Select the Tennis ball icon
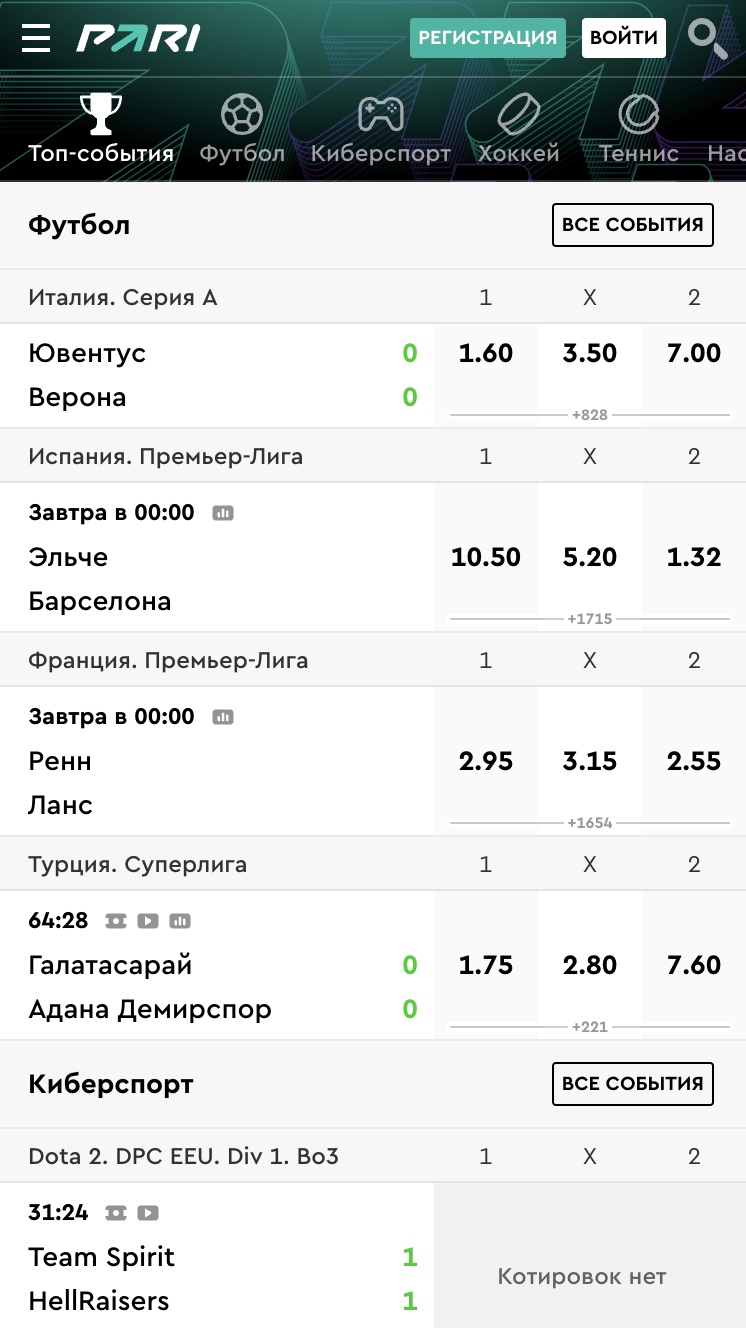Screen dimensions: 746x1328 638,115
